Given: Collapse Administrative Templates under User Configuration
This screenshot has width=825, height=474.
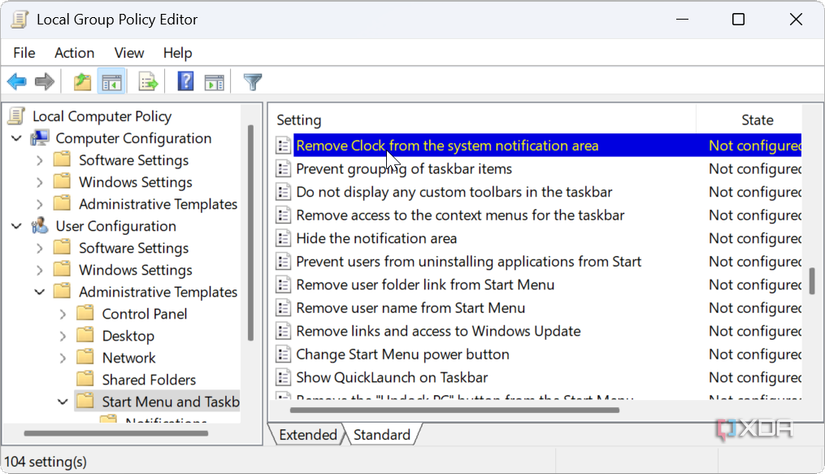Looking at the screenshot, I should (x=40, y=292).
